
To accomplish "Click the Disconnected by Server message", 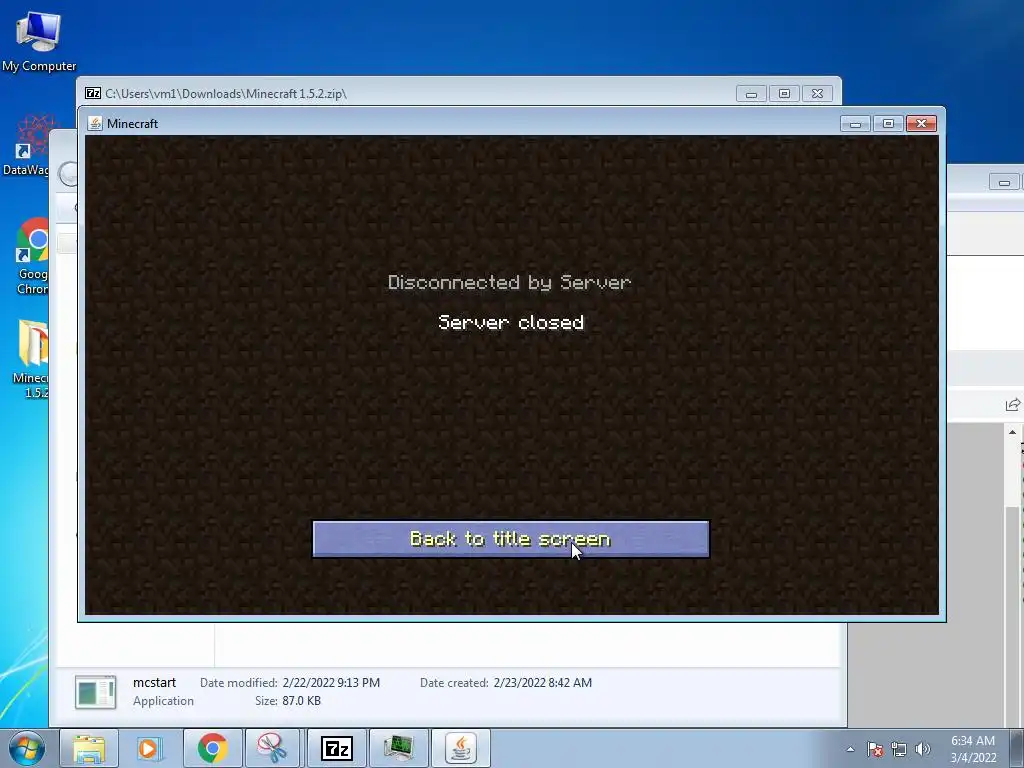I will [509, 282].
